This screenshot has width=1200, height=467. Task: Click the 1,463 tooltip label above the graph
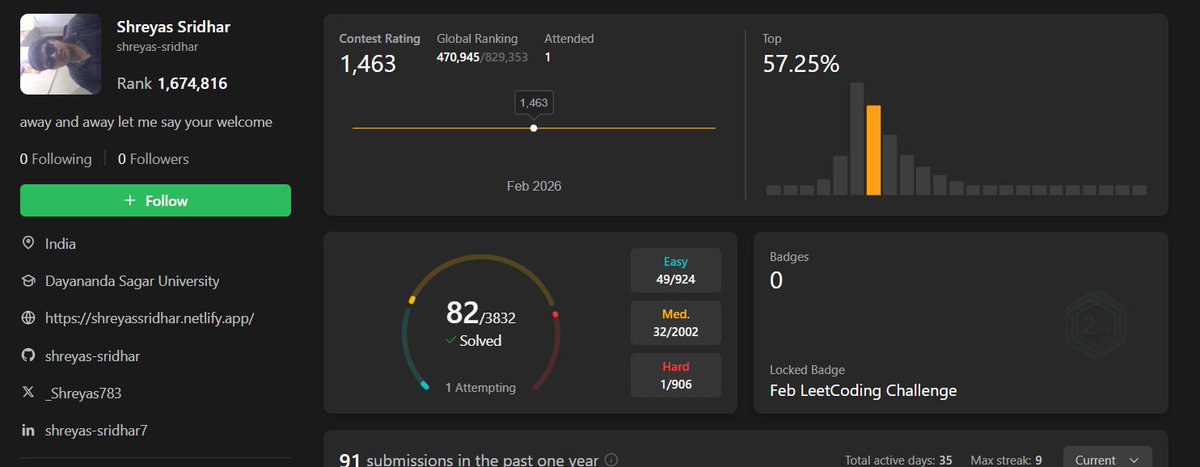(x=533, y=102)
